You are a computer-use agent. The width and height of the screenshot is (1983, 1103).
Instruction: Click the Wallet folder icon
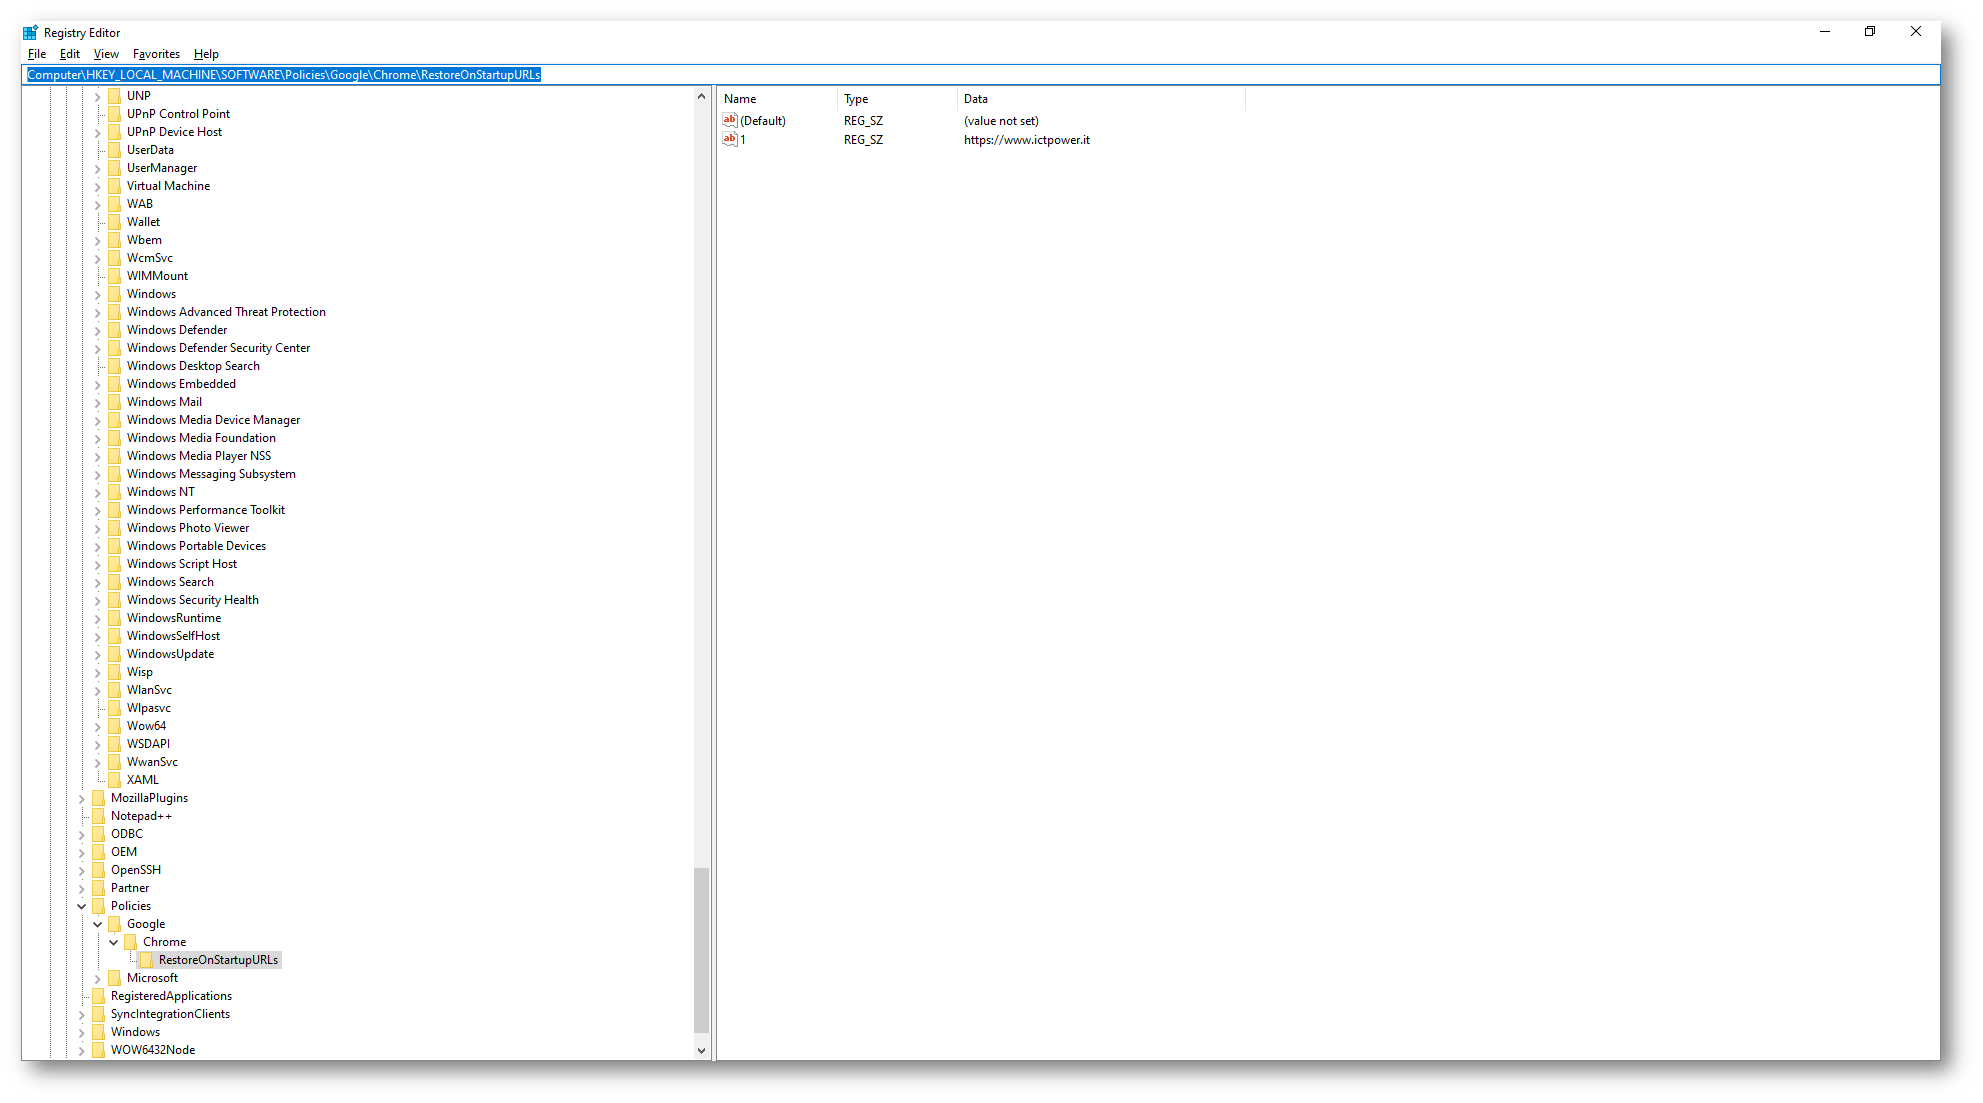tap(115, 222)
